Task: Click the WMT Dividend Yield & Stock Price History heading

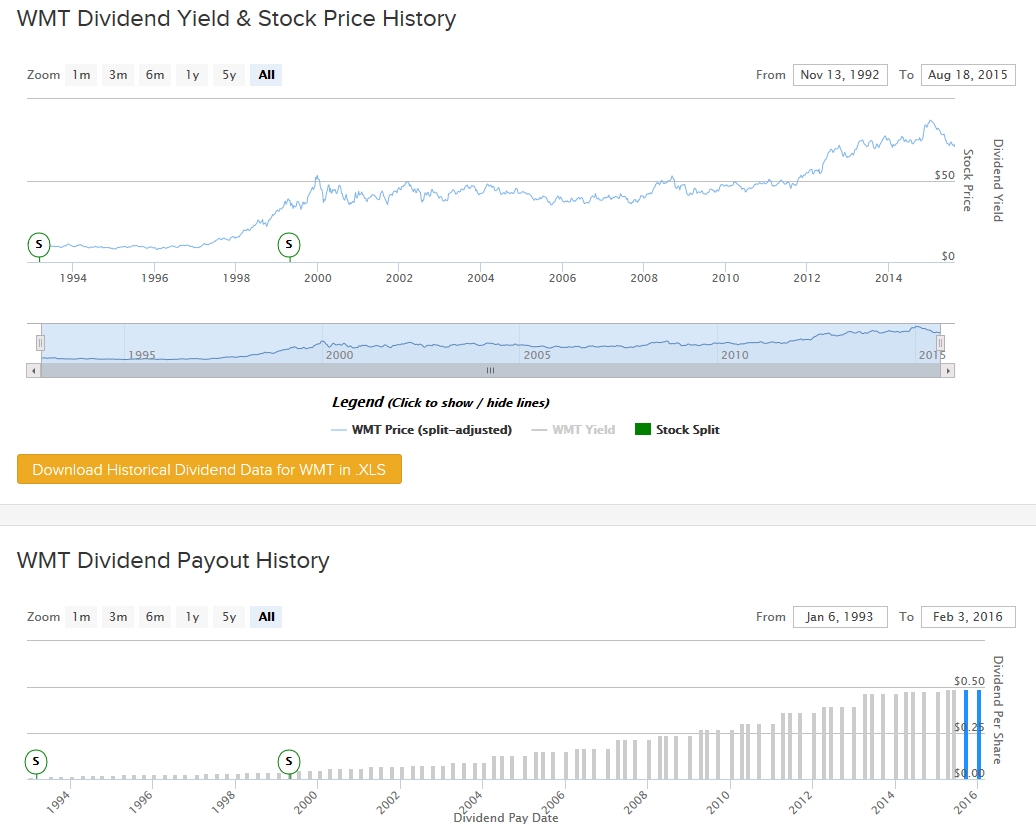Action: [237, 19]
